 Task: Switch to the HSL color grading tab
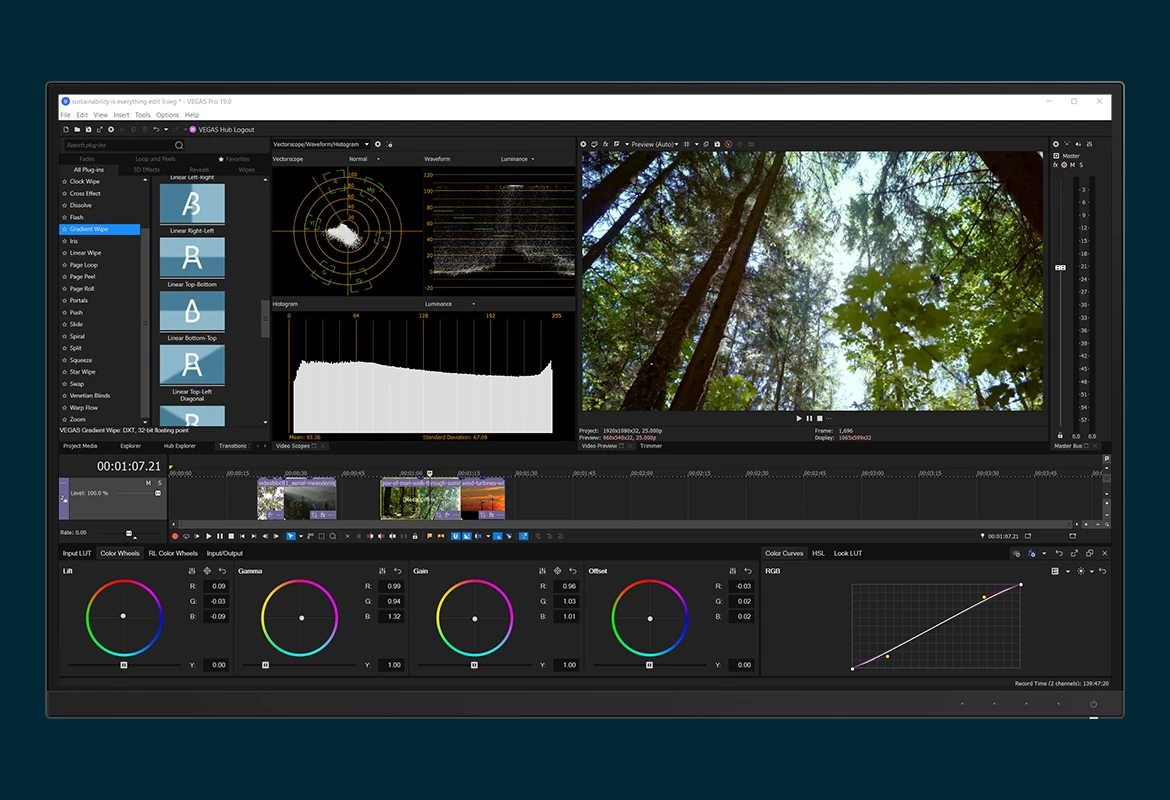click(818, 553)
